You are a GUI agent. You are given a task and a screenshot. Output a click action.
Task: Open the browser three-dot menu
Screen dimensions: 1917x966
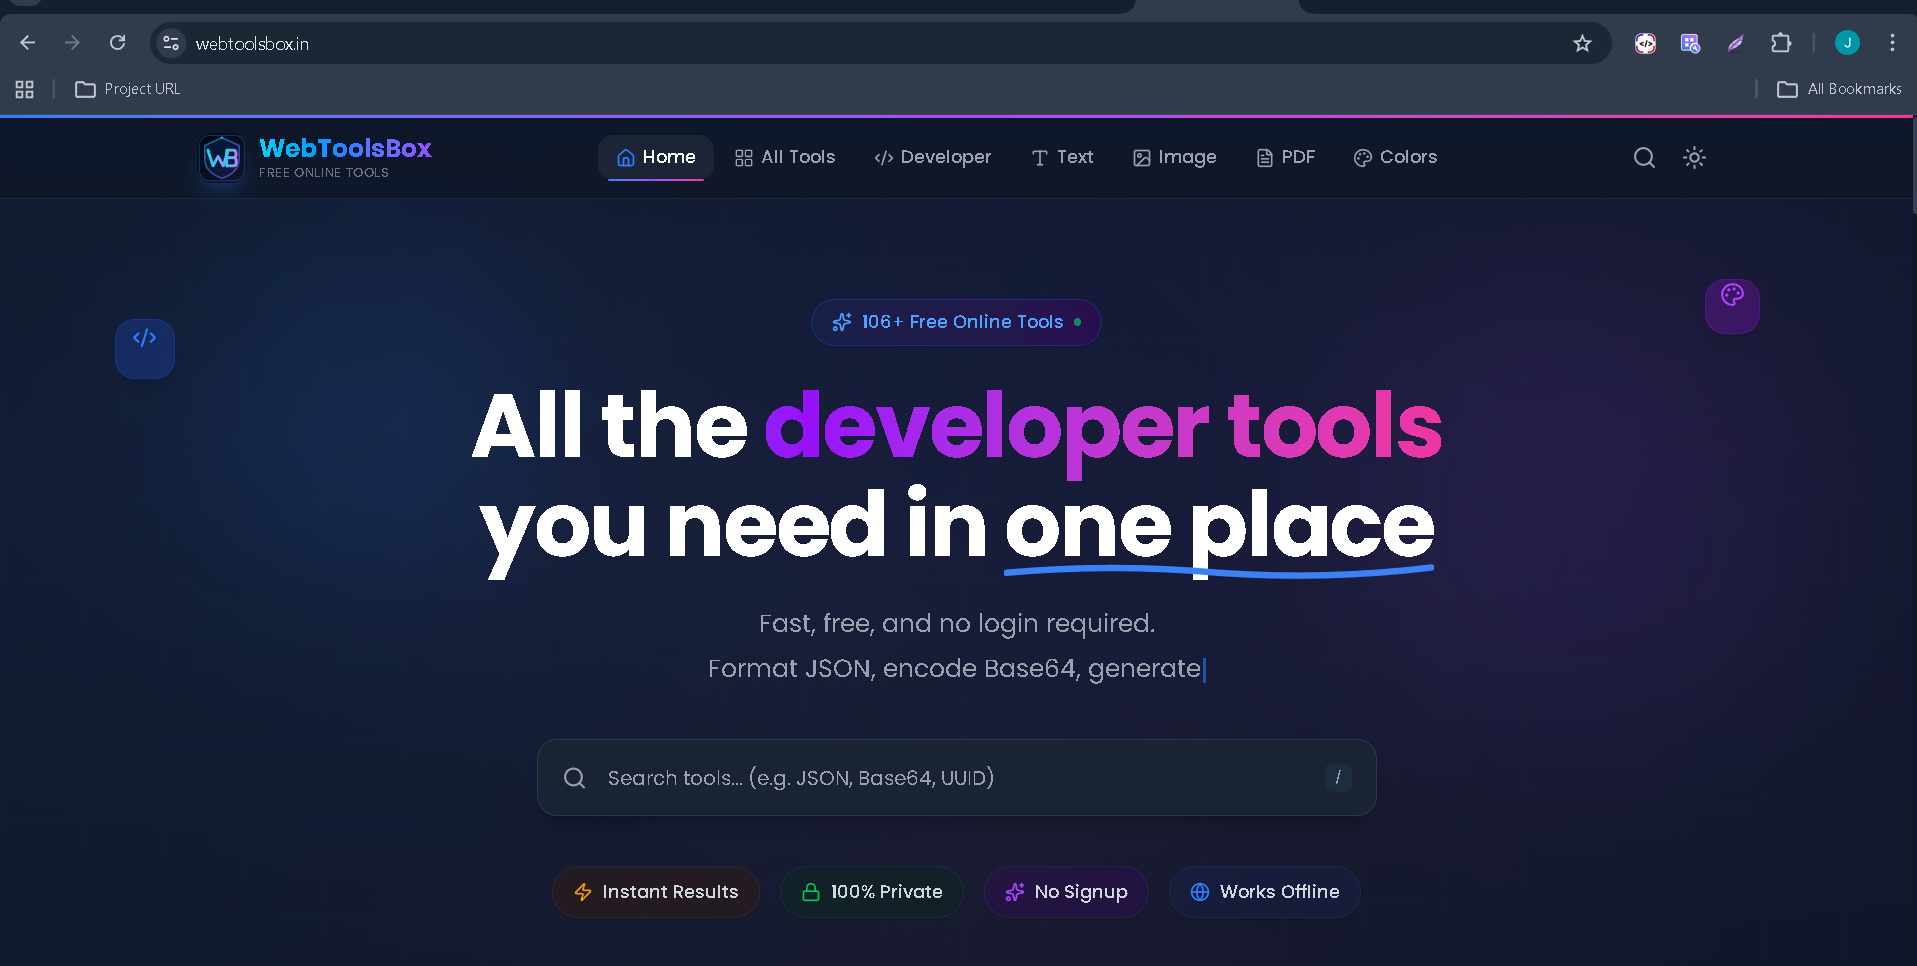click(1891, 43)
